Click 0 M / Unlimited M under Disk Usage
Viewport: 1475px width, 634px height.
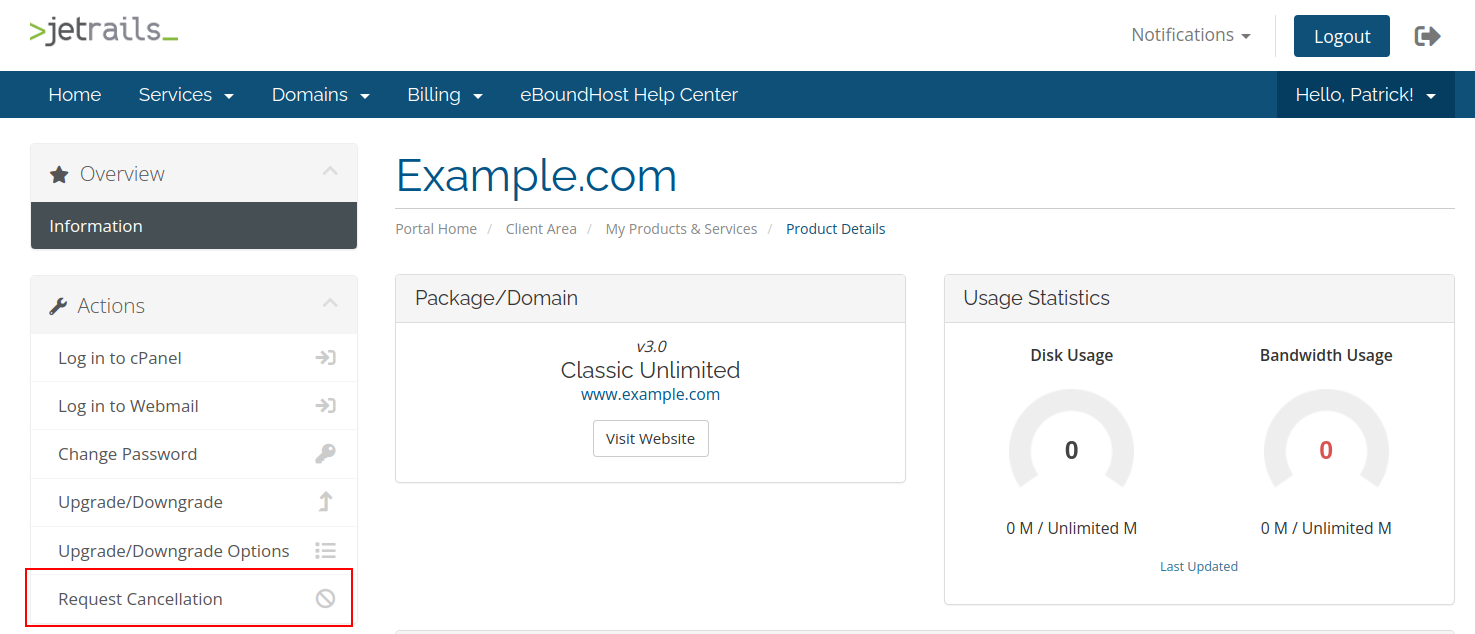pos(1072,528)
